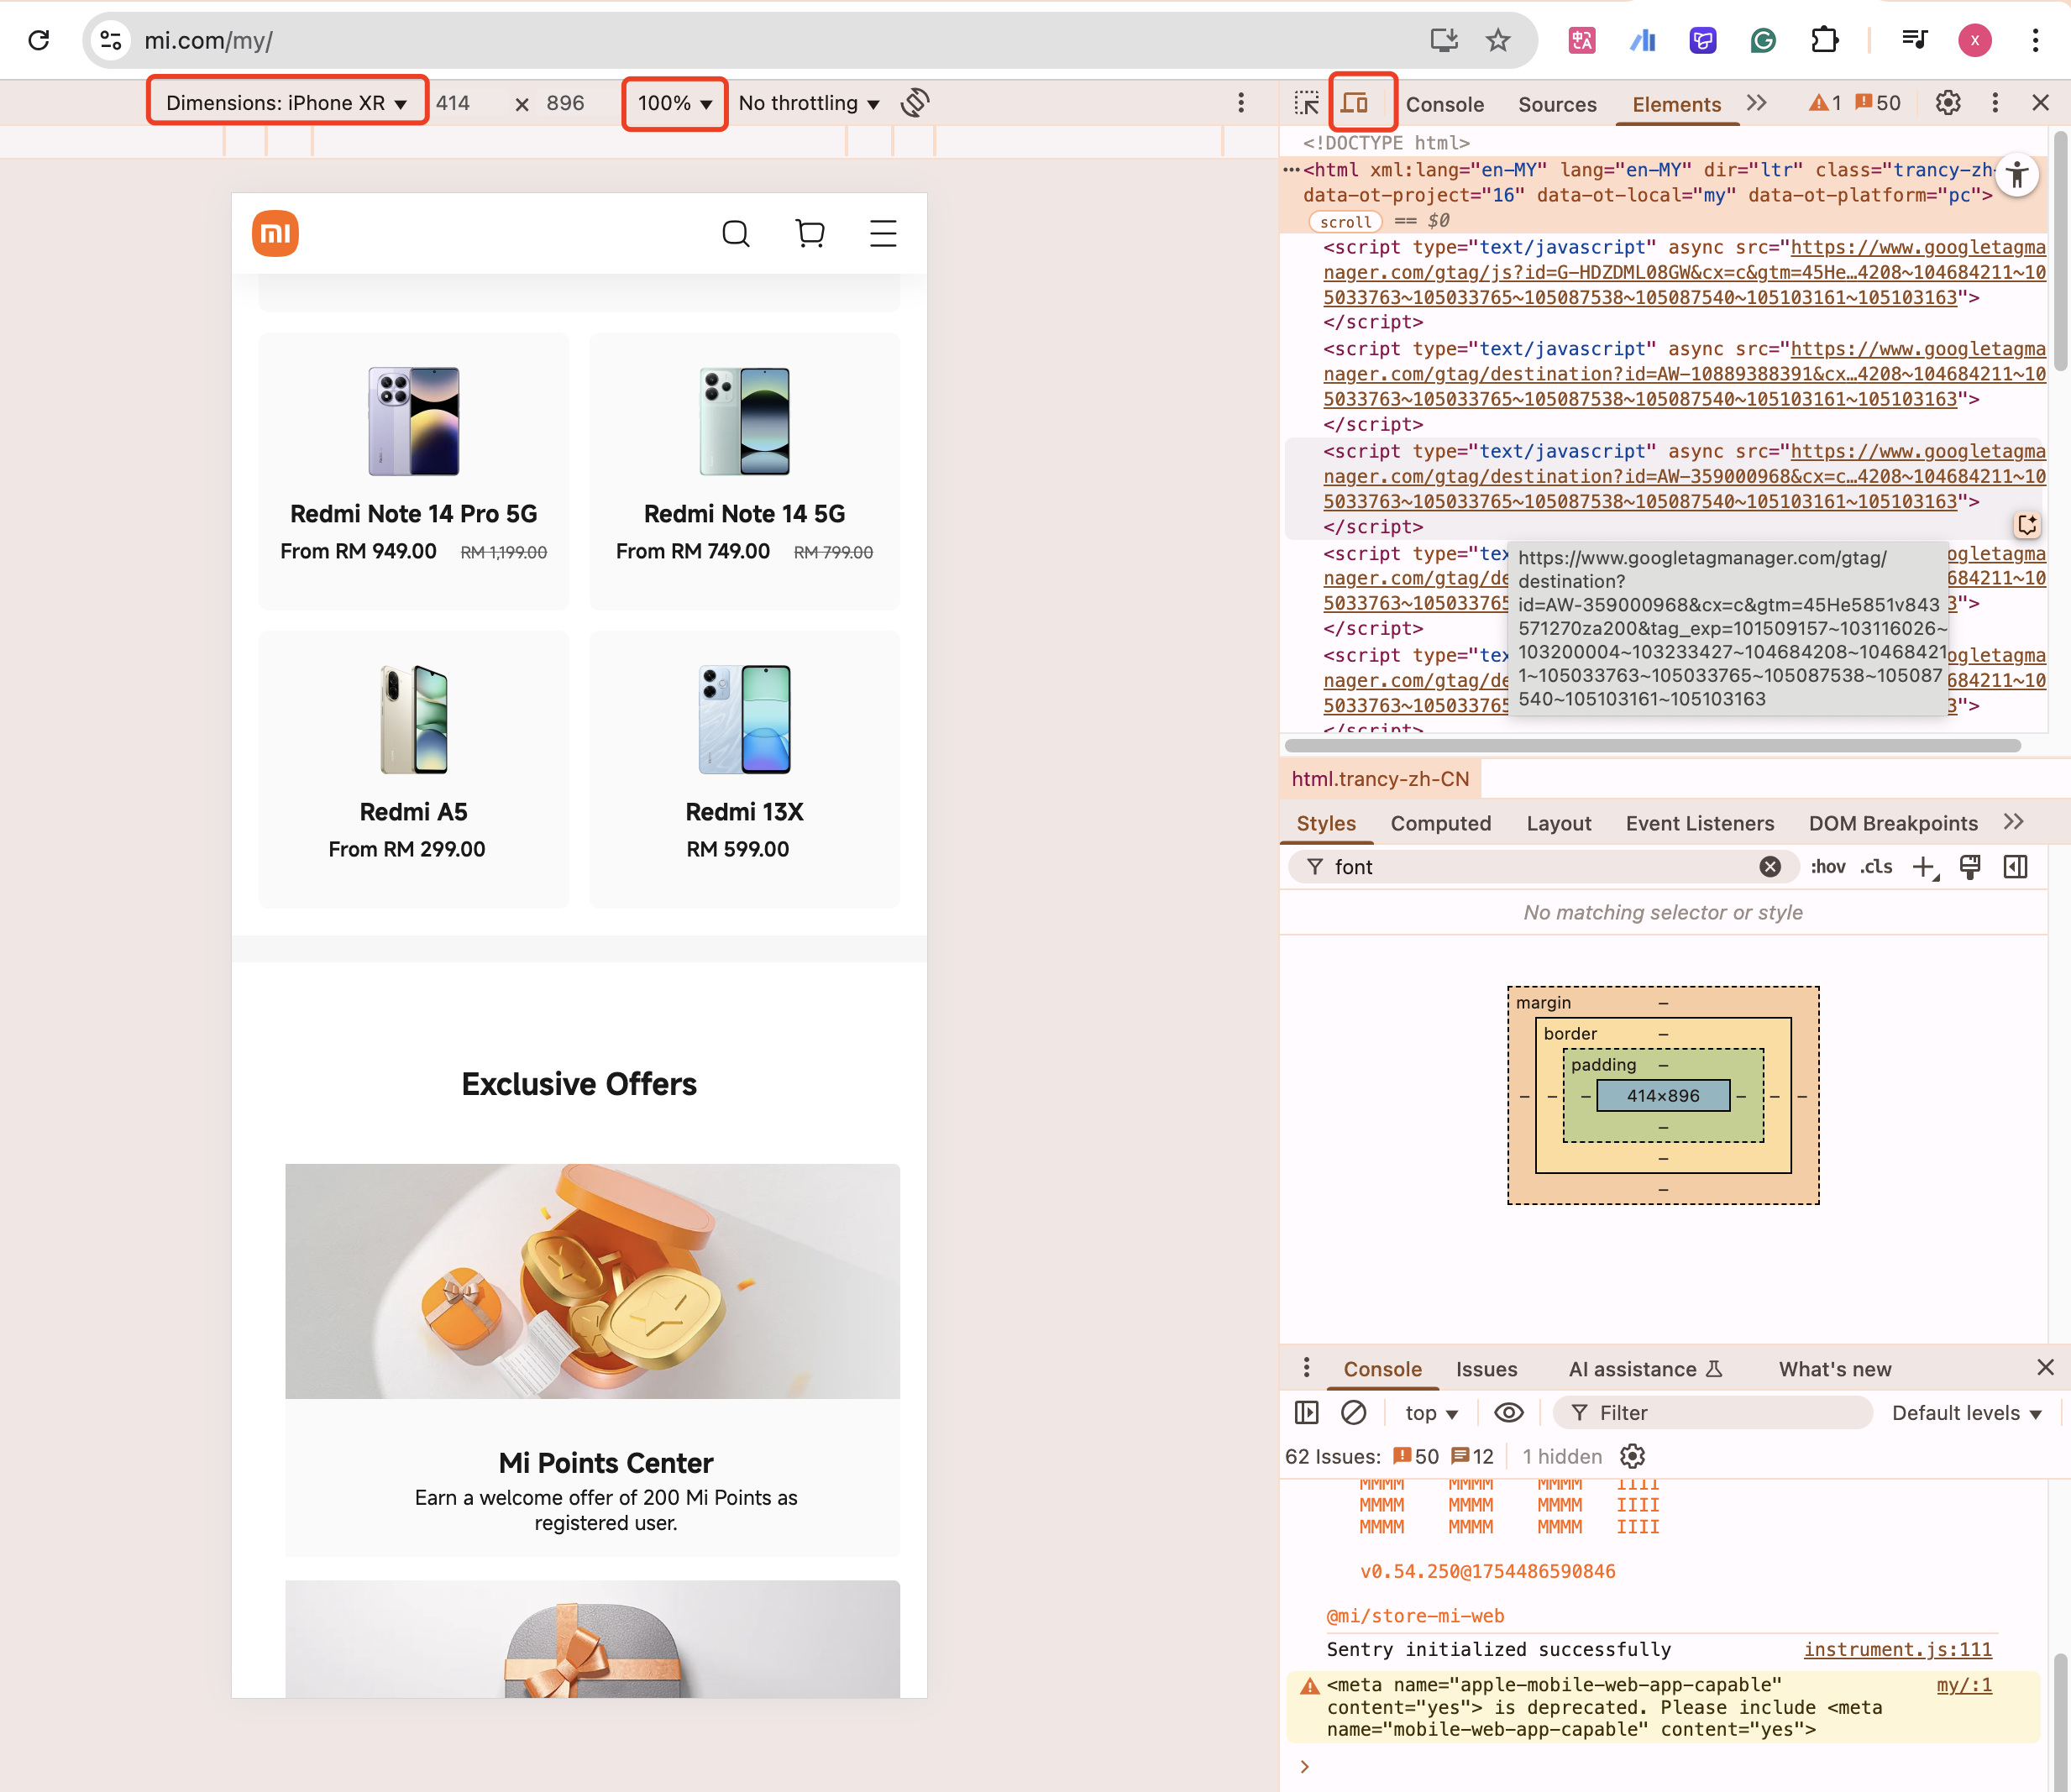The image size is (2071, 1792).
Task: Clear the console output
Action: click(1353, 1412)
